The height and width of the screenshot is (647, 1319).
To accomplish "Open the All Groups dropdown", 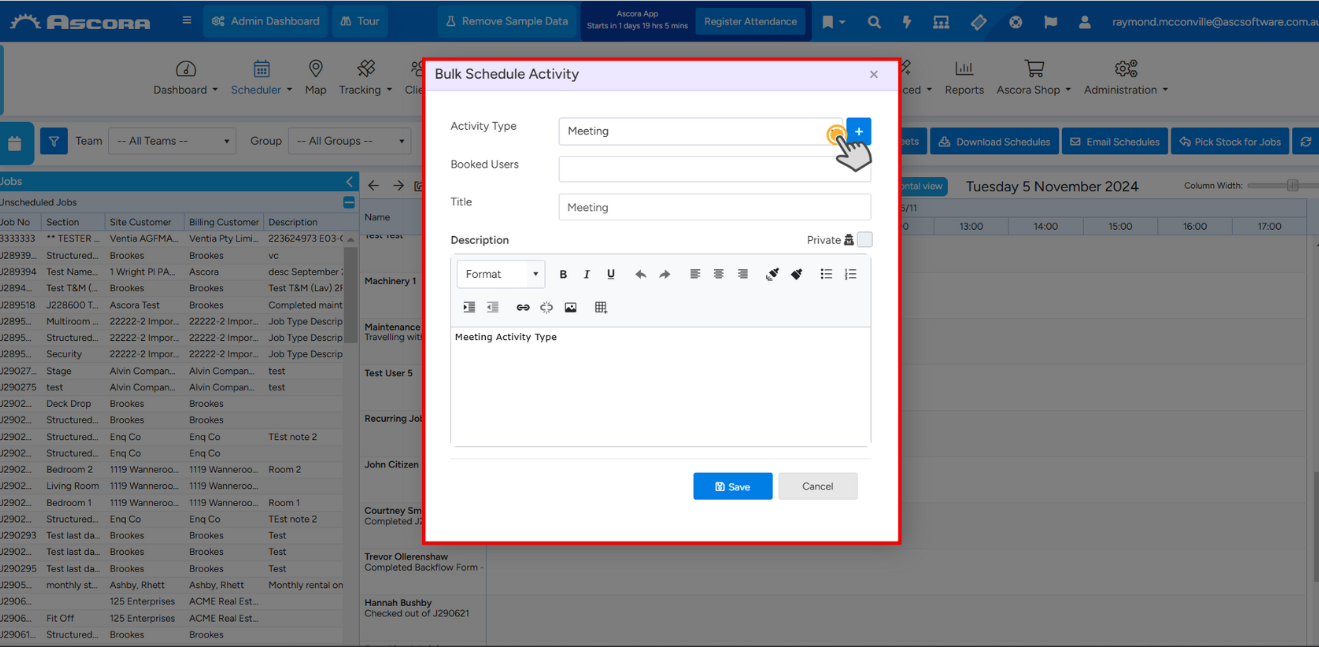I will coord(349,142).
